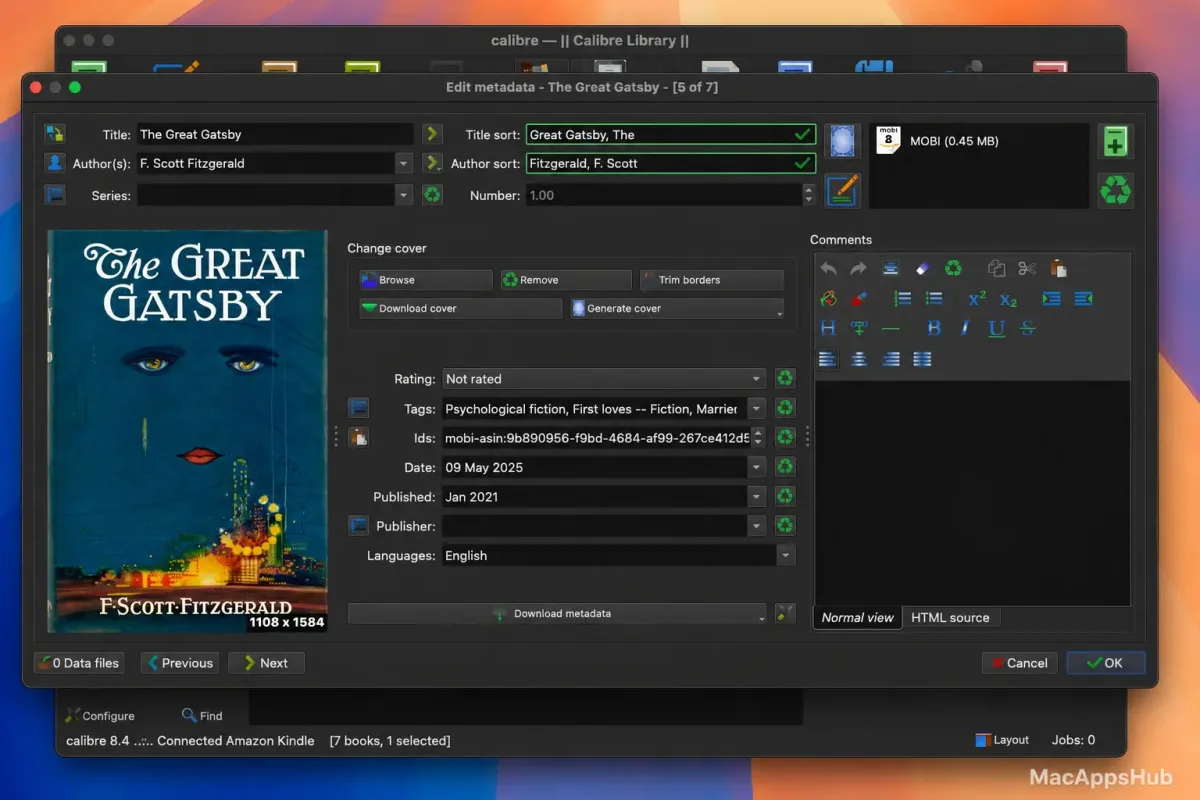The height and width of the screenshot is (800, 1200).
Task: Click the redo arrow in Comments toolbar
Action: pyautogui.click(x=858, y=268)
